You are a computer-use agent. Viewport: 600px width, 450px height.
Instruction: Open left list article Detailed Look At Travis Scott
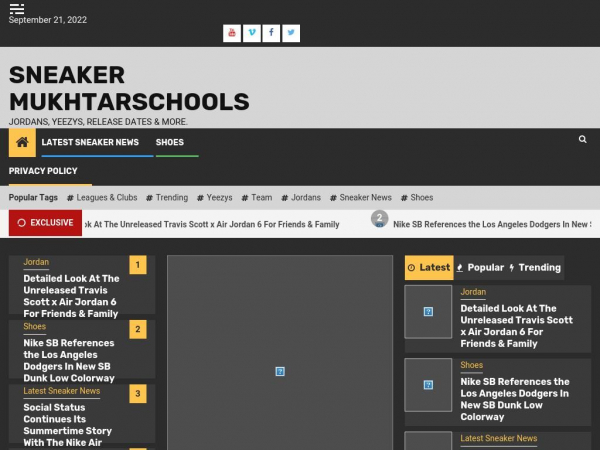pos(71,296)
